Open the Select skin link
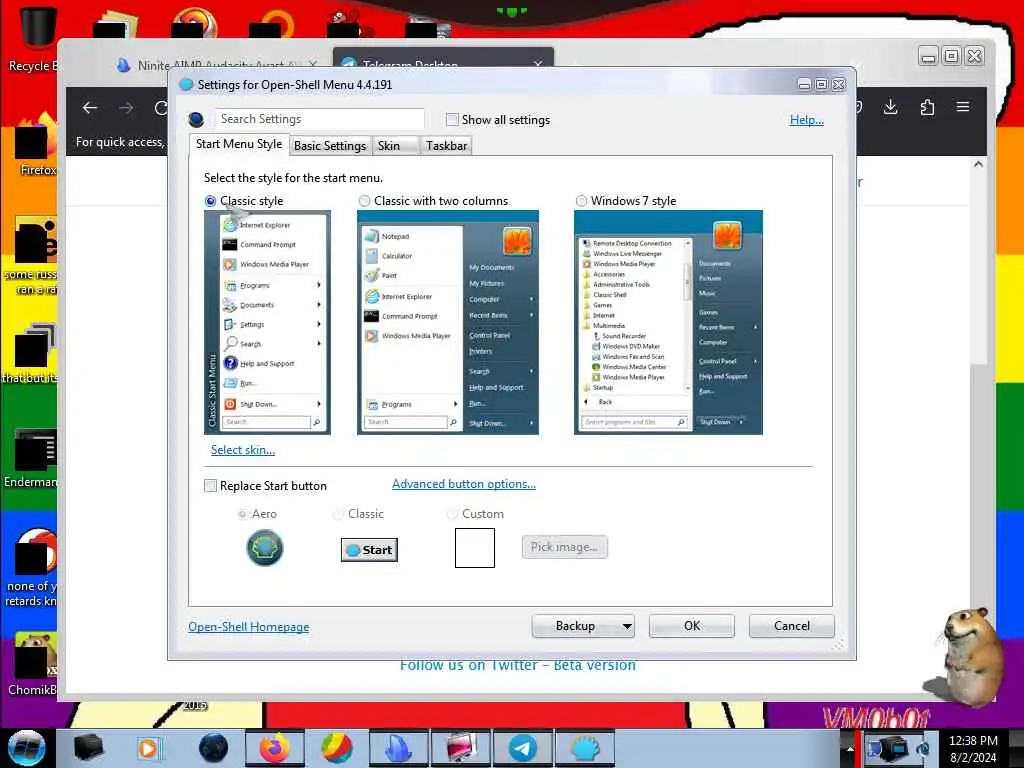This screenshot has height=768, width=1024. 243,450
